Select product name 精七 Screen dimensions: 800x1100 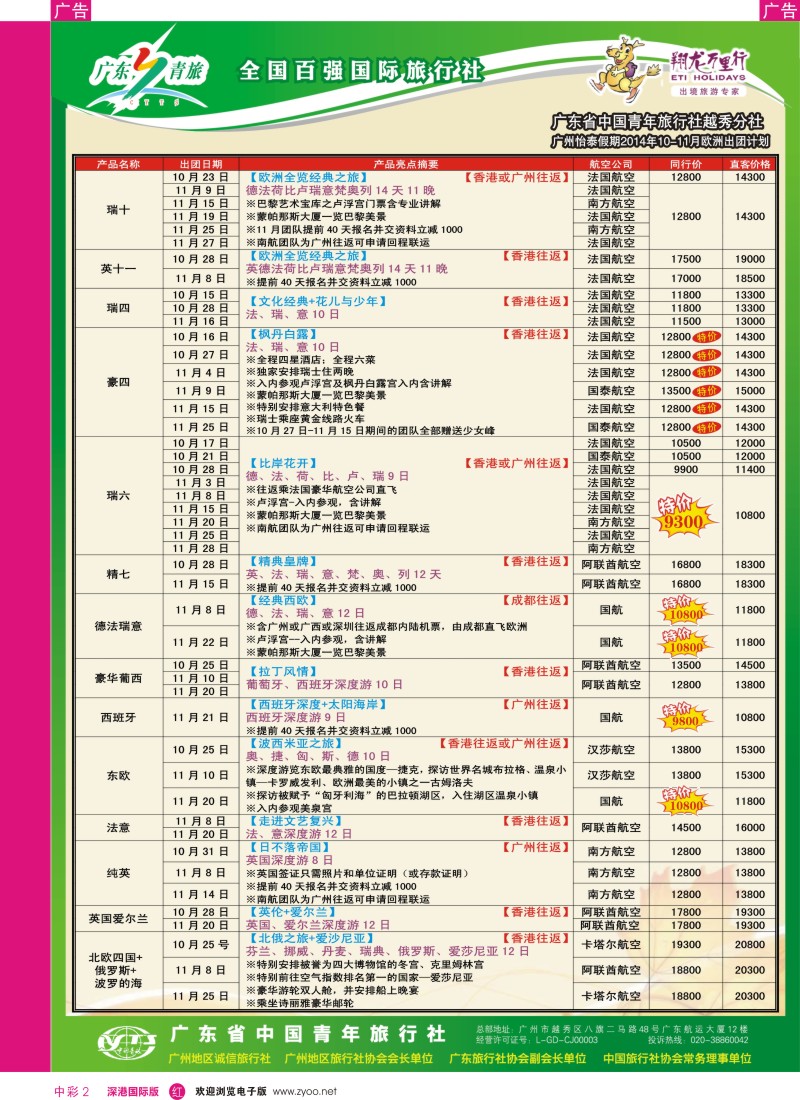[118, 574]
